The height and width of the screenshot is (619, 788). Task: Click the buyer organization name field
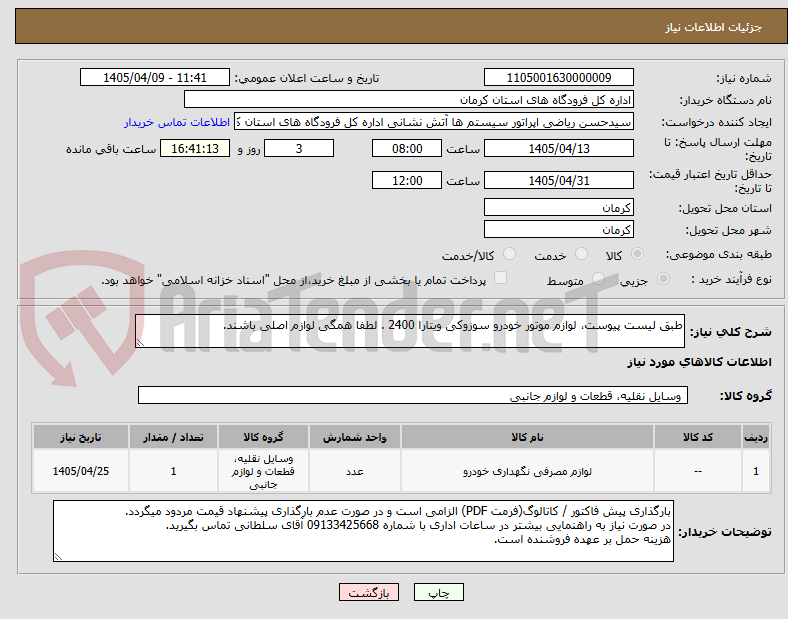(x=409, y=99)
